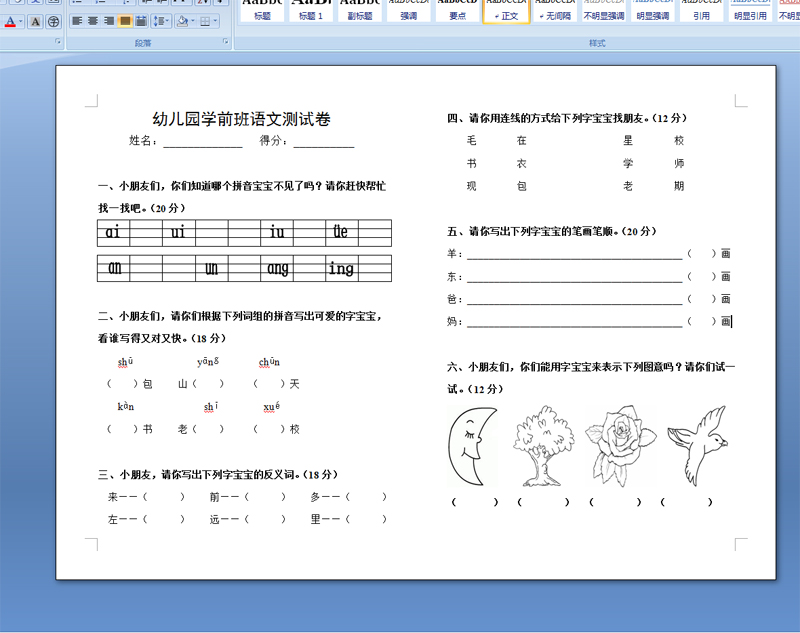Toggle the highlighted justify alignment button
This screenshot has height=633, width=800.
pos(124,21)
